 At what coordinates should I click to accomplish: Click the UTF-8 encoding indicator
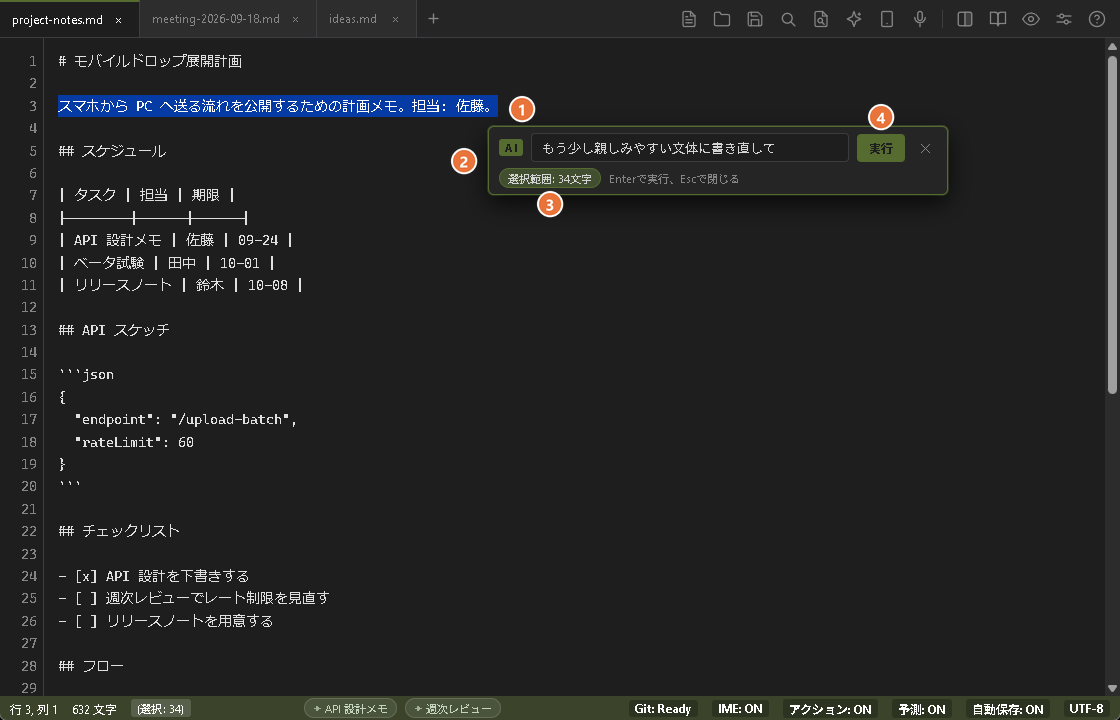click(1086, 709)
